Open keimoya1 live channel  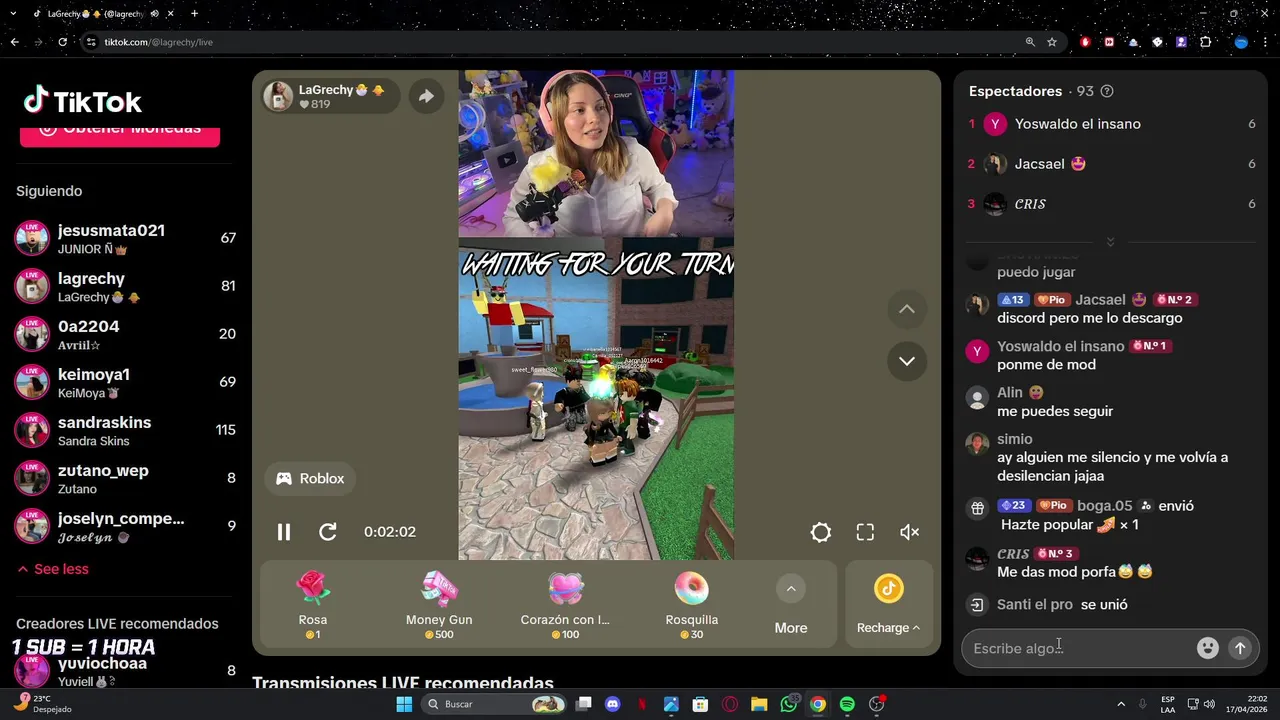124,382
